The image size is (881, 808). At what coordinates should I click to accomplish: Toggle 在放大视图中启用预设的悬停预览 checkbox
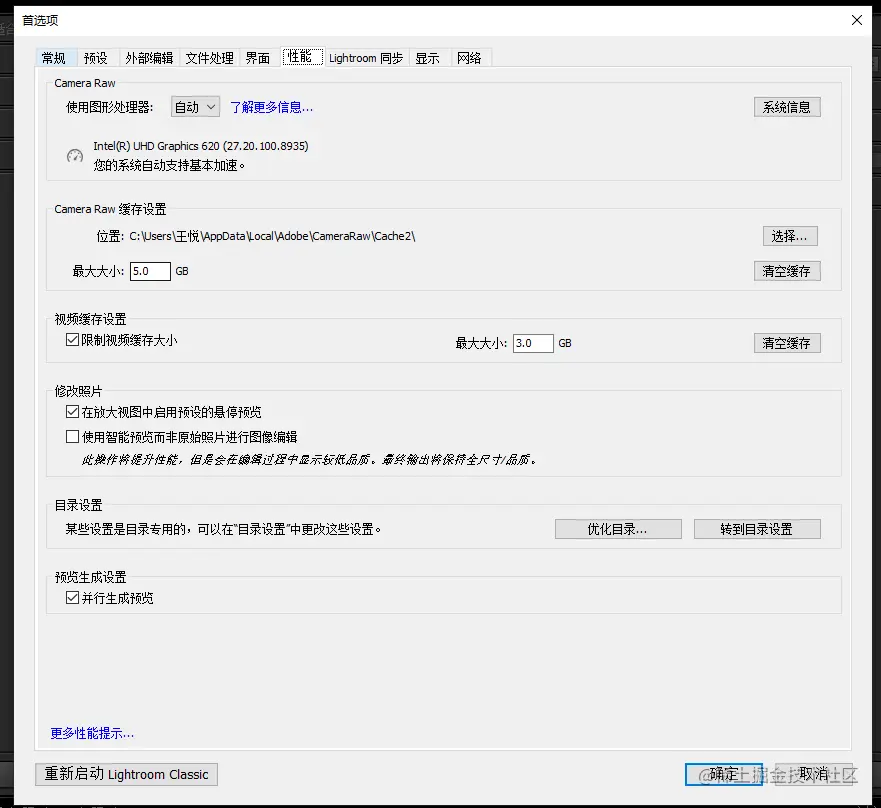tap(72, 412)
